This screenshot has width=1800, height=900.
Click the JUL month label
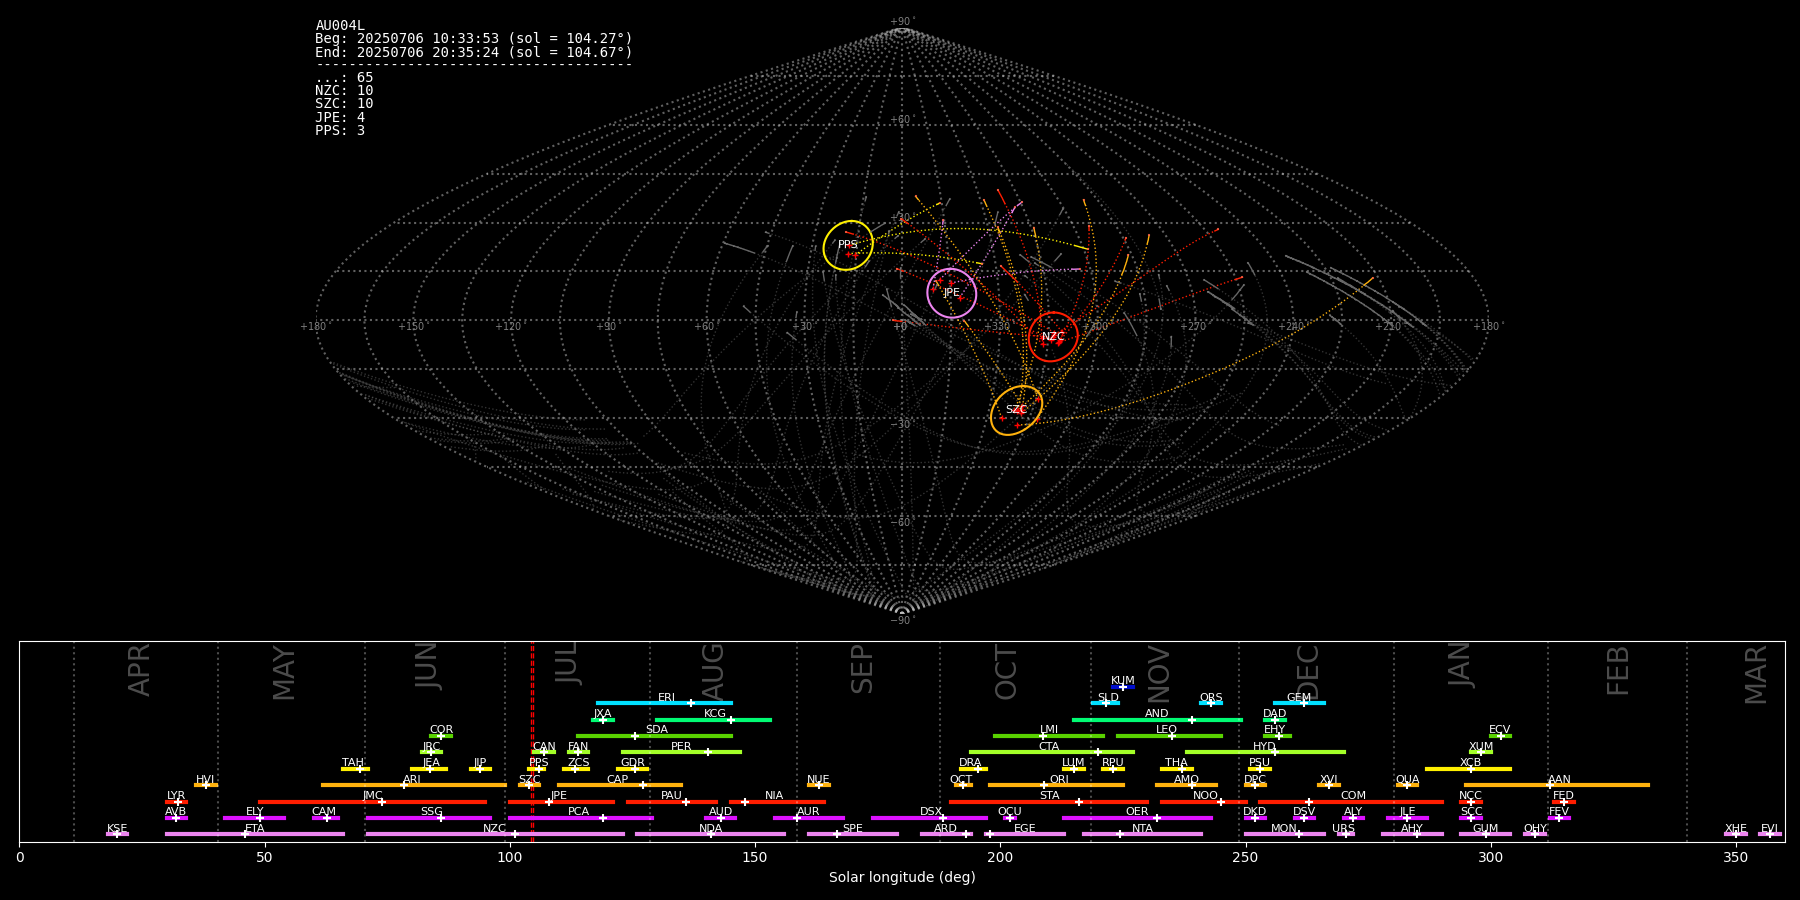566,663
